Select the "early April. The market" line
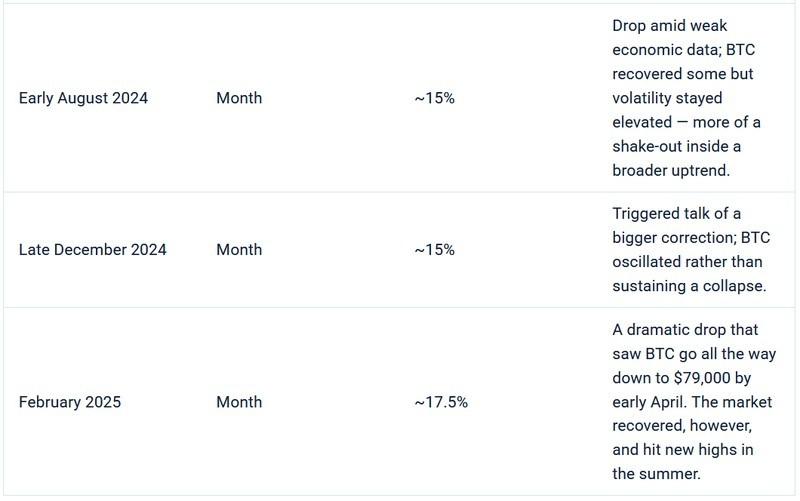 [692, 402]
